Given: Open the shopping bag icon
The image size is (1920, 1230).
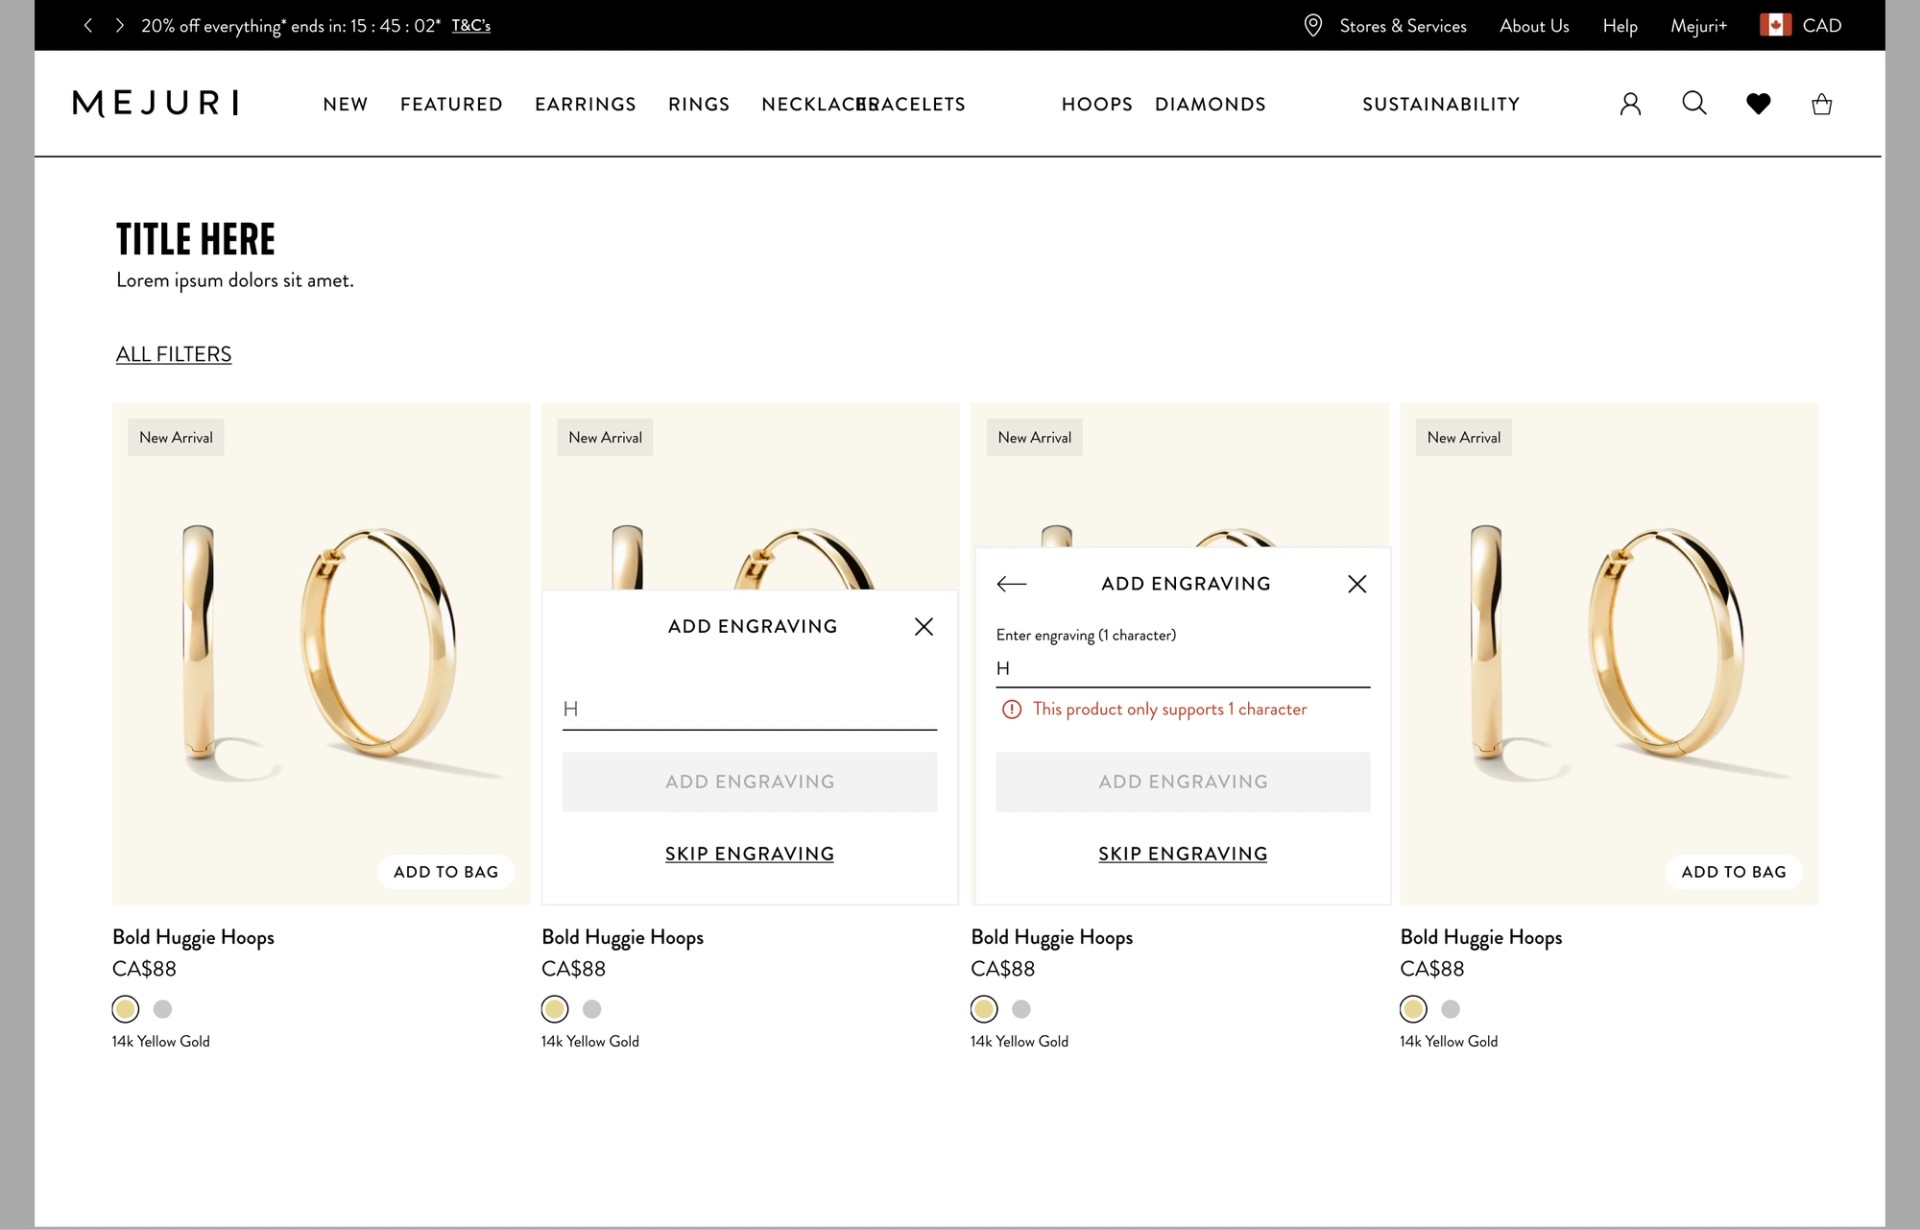Looking at the screenshot, I should (x=1822, y=104).
